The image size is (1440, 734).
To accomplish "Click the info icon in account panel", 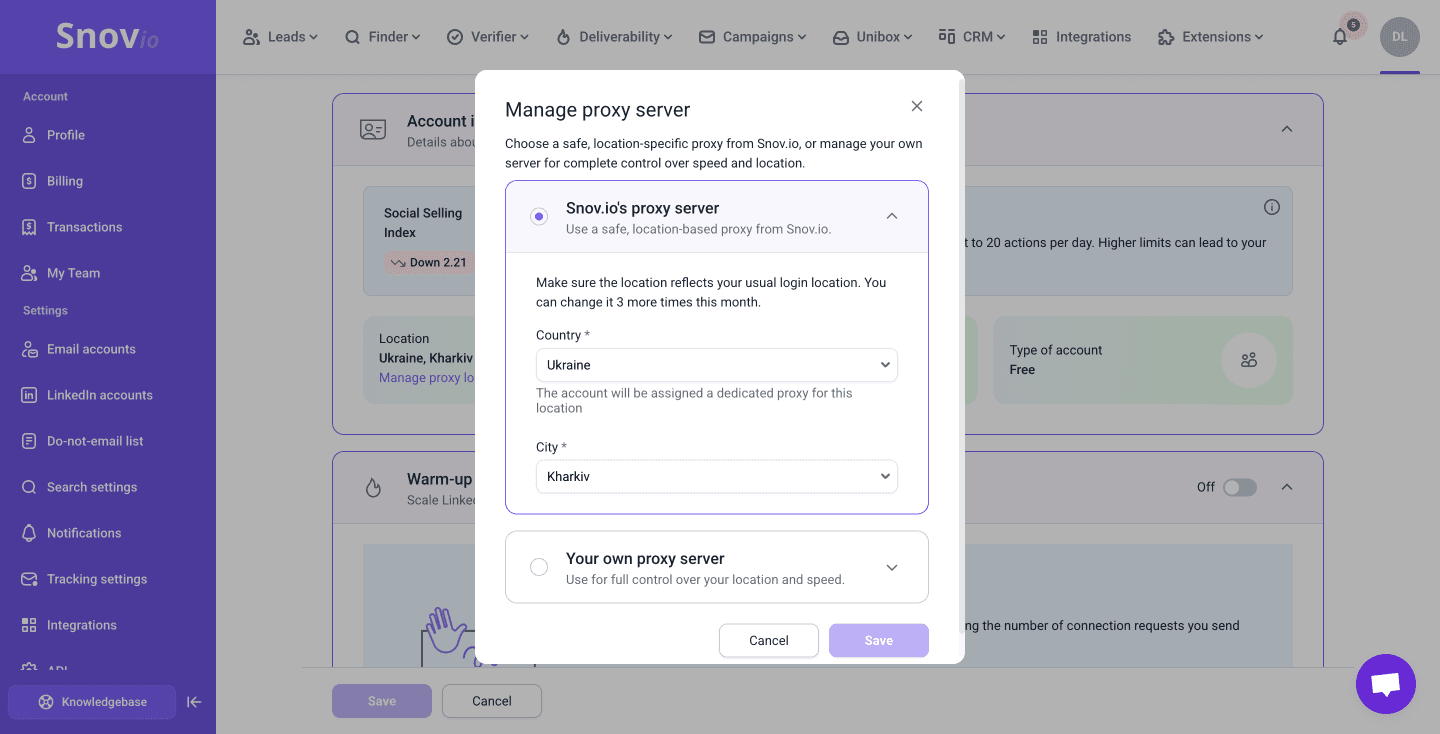I will 1271,207.
